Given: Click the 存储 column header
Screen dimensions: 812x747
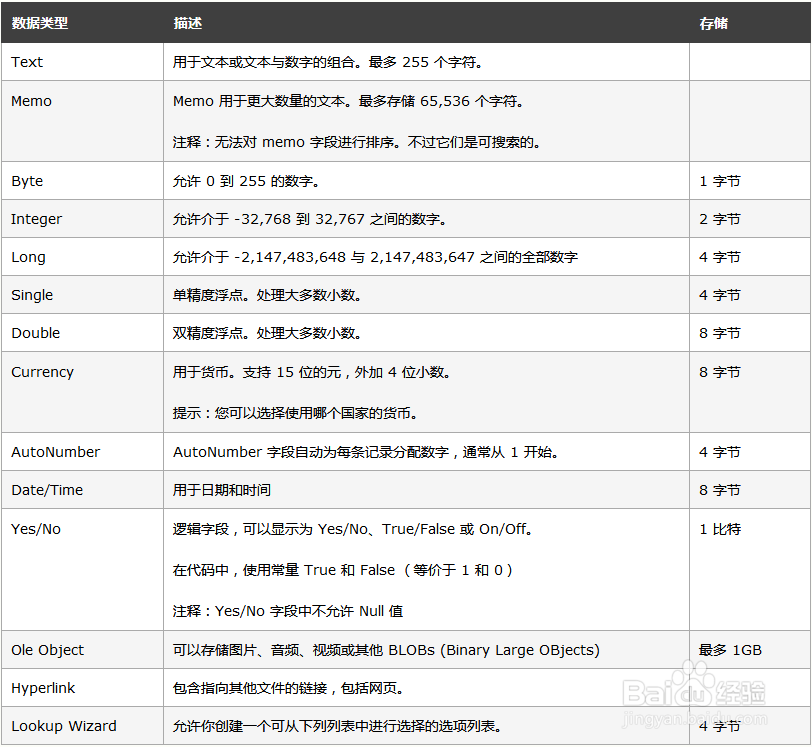Looking at the screenshot, I should tap(713, 23).
